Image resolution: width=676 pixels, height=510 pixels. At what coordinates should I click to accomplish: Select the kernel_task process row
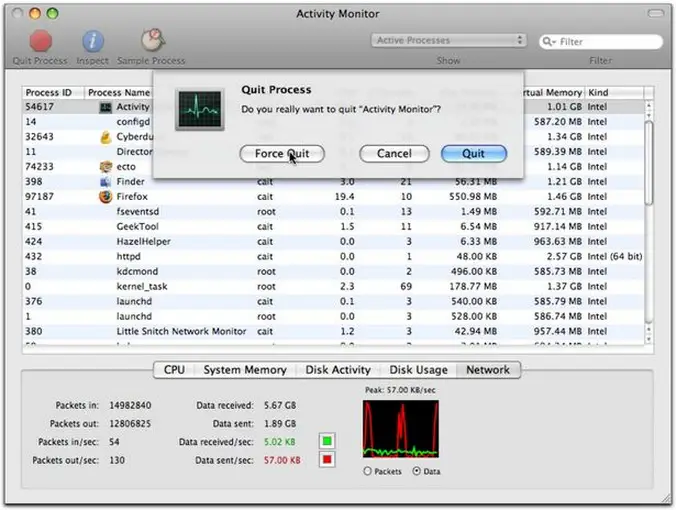click(333, 287)
